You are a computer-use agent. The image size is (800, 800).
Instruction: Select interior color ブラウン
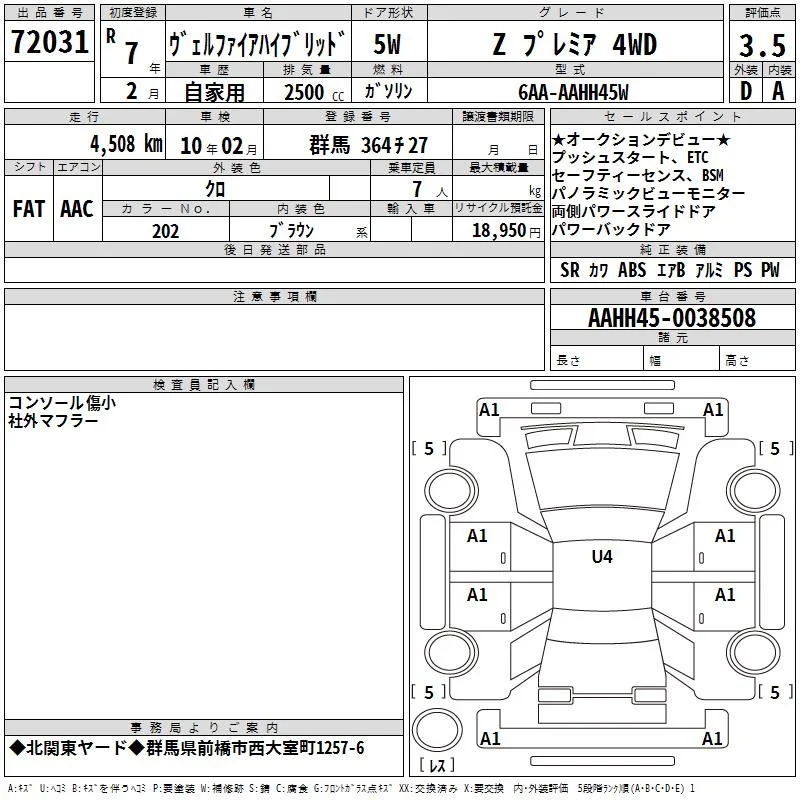click(x=292, y=231)
